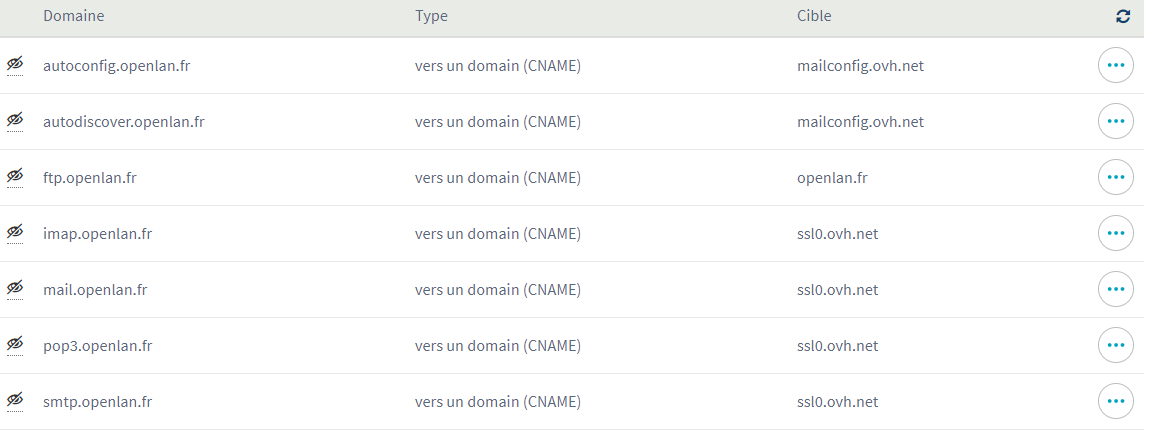Click eye-slash icon beside imap.openlan.fr

pyautogui.click(x=14, y=234)
